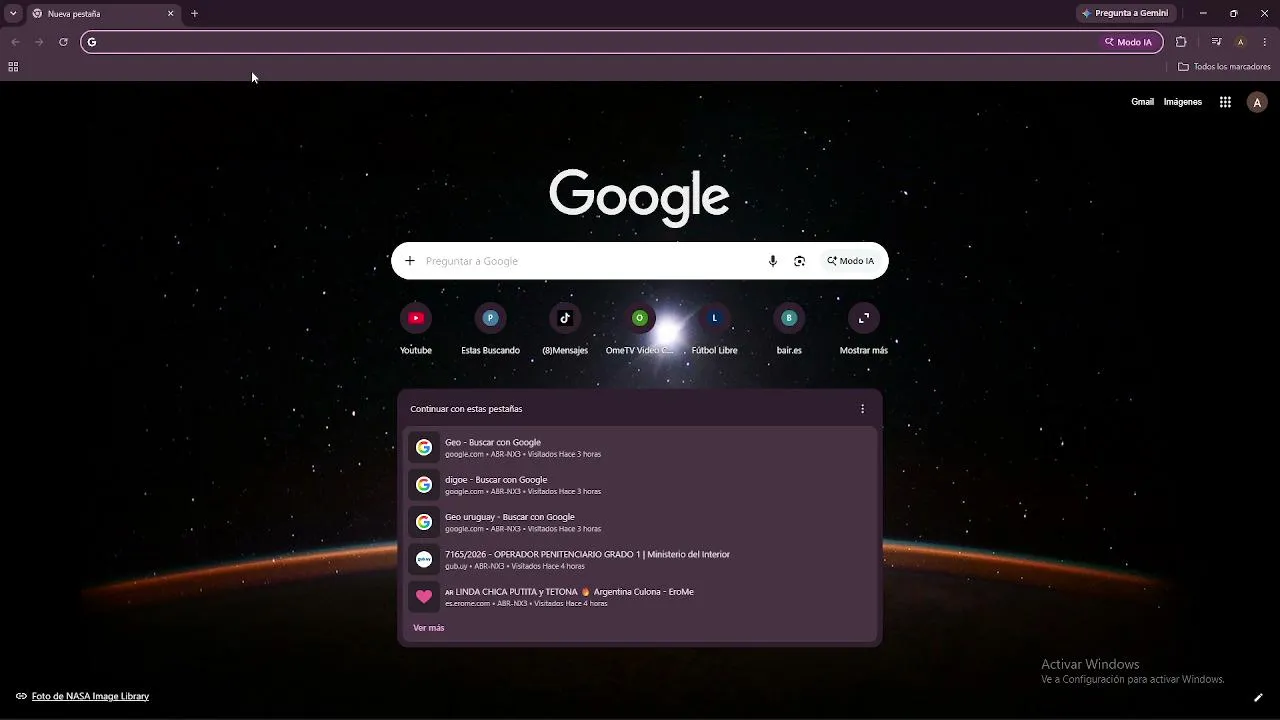1280x720 pixels.
Task: Select the Nueva pestaña tab
Action: 103,14
